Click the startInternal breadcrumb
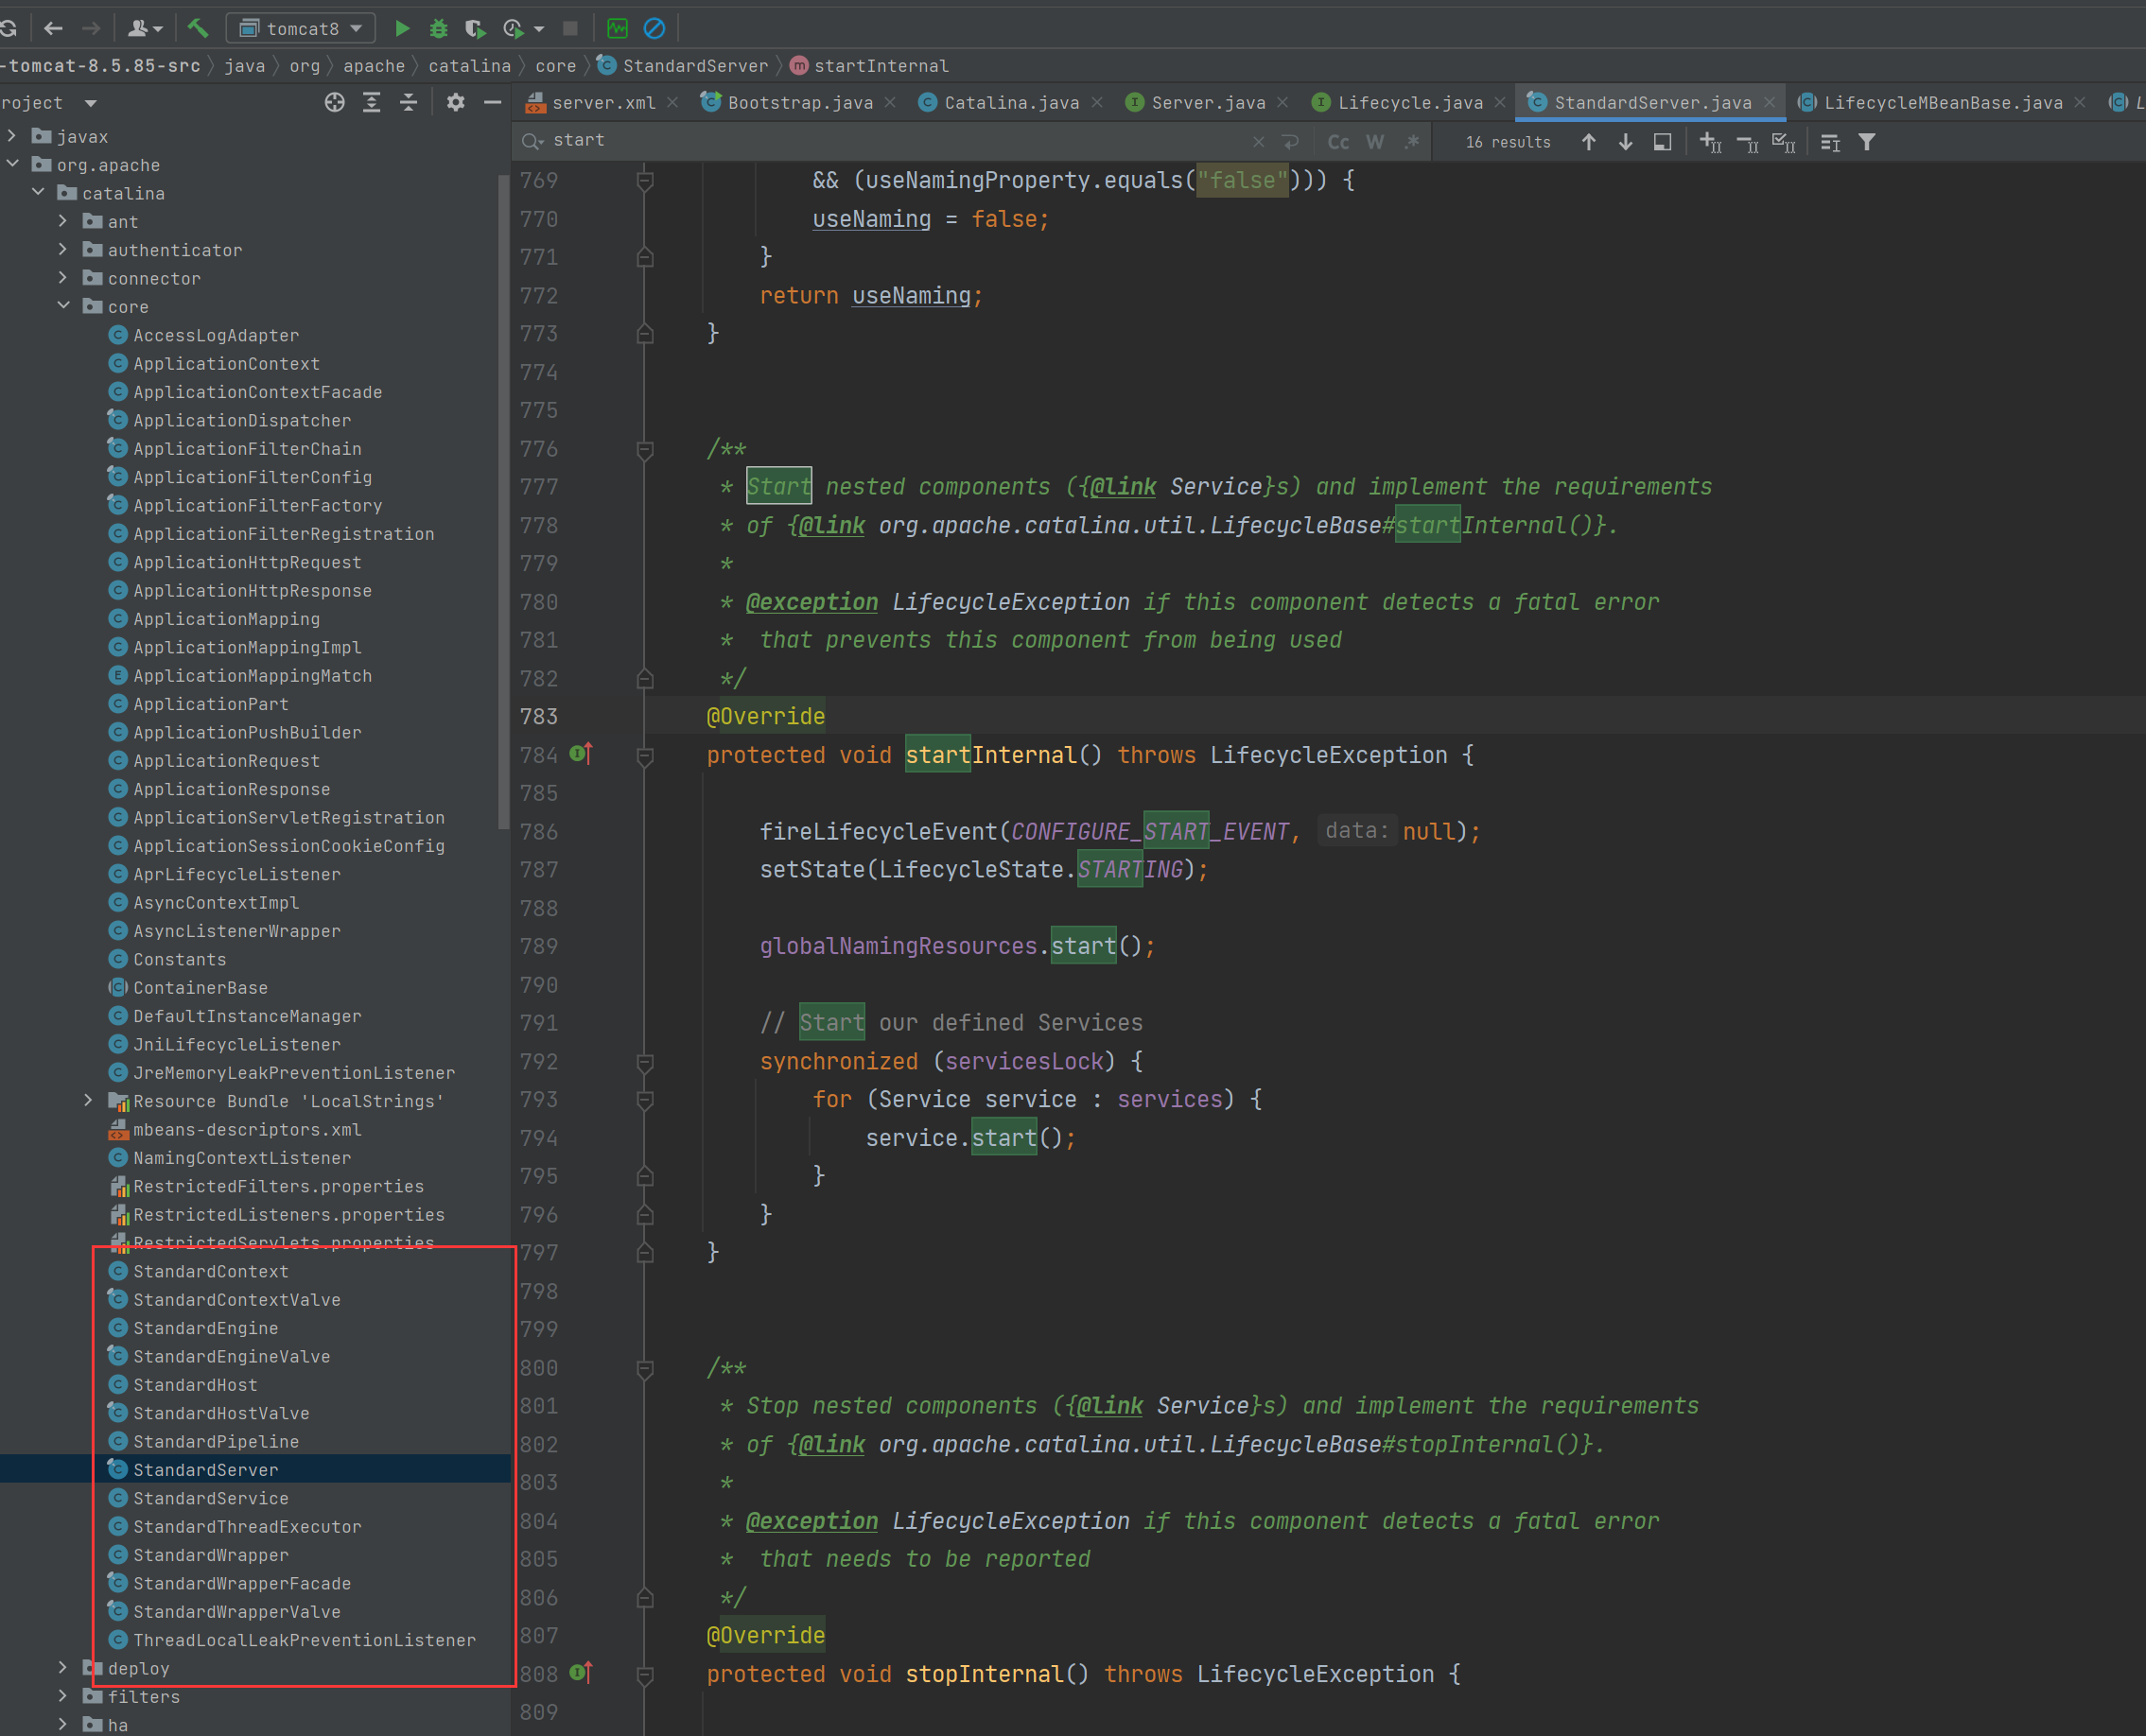This screenshot has width=2146, height=1736. pyautogui.click(x=869, y=65)
